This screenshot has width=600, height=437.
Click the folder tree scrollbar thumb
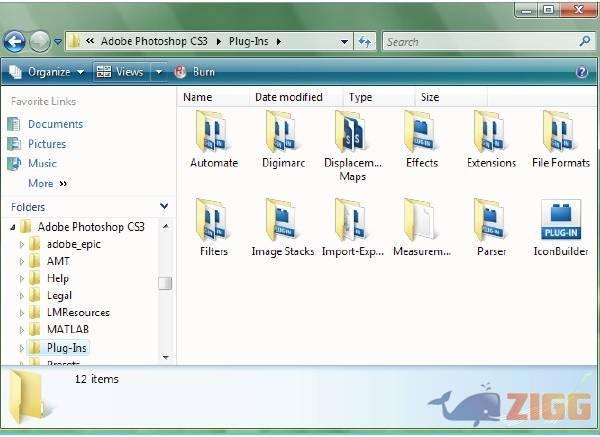165,284
